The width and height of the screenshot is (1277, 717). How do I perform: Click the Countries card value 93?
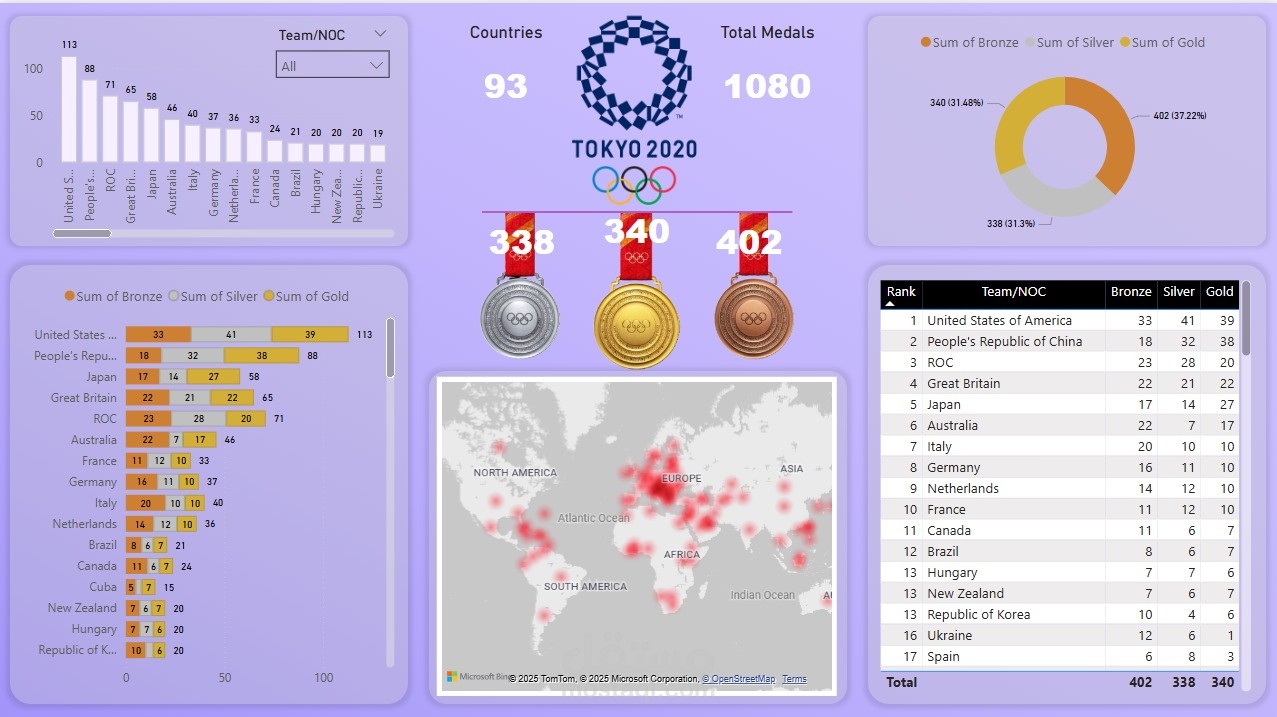point(505,86)
